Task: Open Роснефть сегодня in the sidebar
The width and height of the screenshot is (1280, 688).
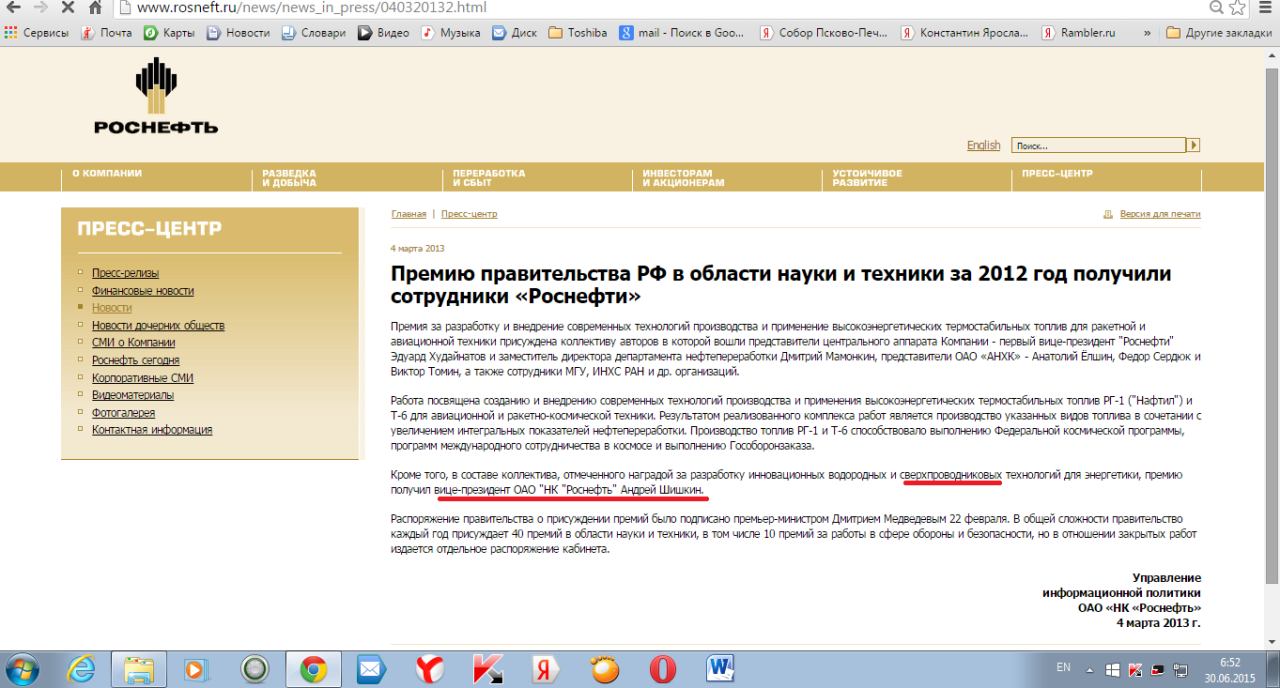Action: point(136,360)
